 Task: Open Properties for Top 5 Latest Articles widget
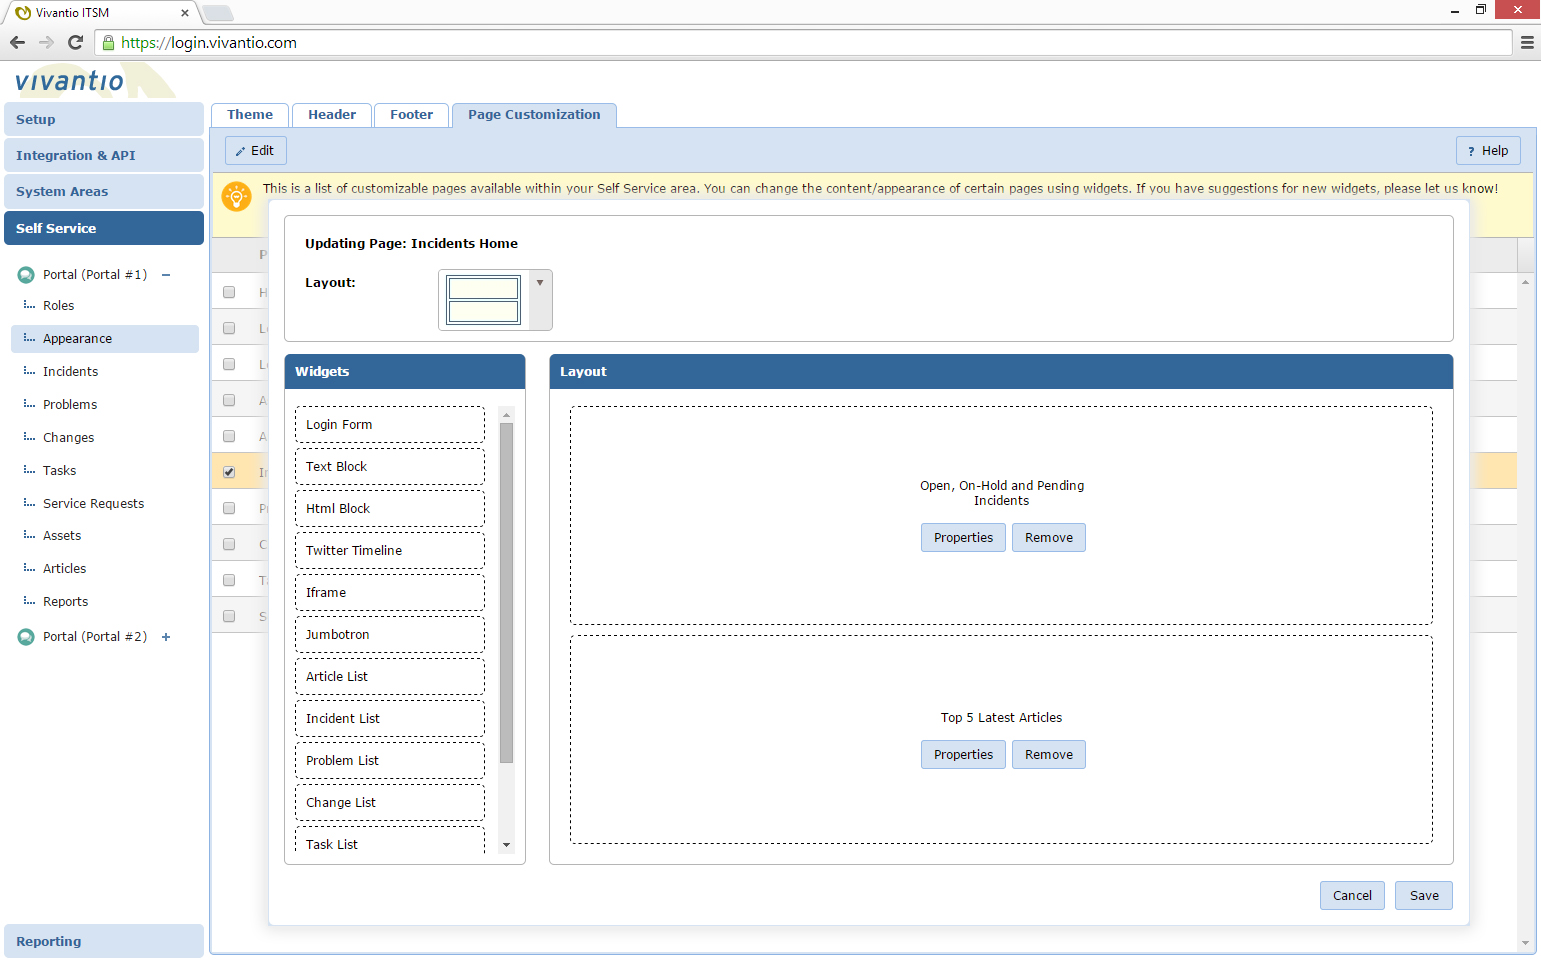coord(962,754)
